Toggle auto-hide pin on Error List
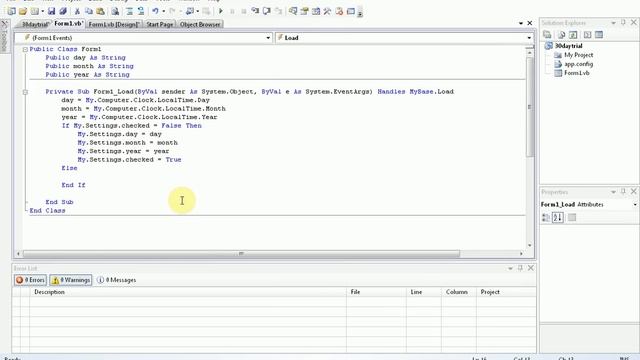Viewport: 640px width, 360px height. pyautogui.click(x=520, y=268)
